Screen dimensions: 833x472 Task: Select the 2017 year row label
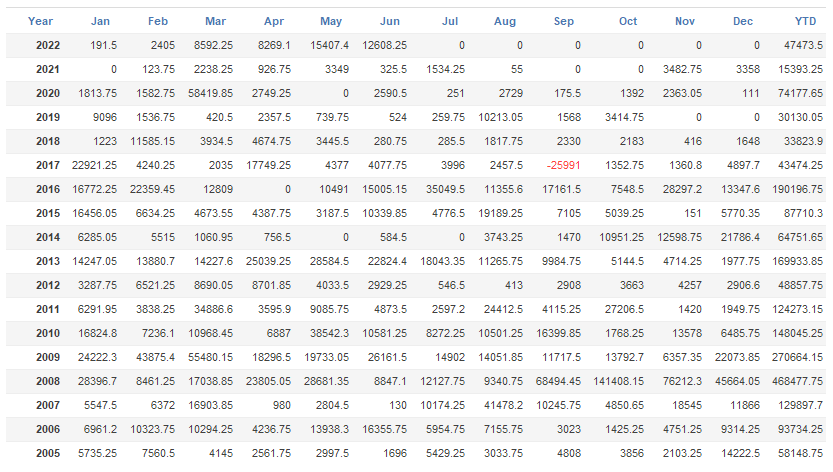[x=46, y=165]
